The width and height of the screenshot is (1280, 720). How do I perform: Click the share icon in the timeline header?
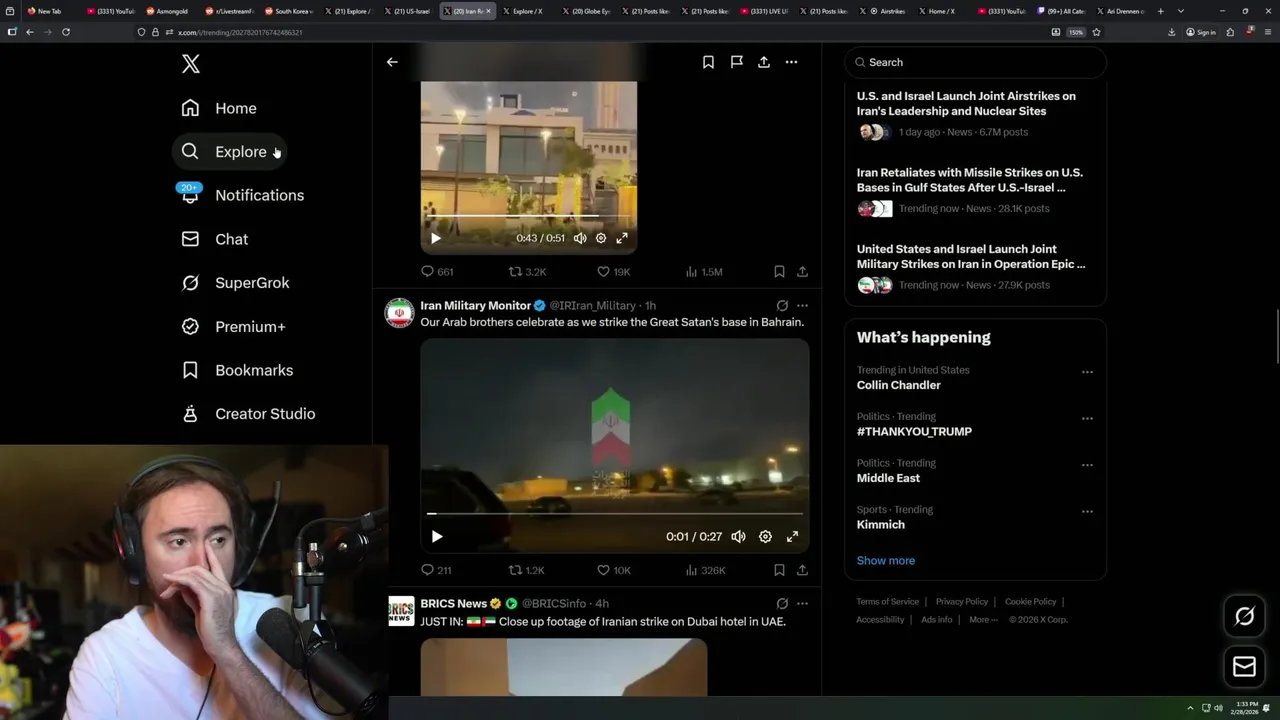click(x=764, y=62)
